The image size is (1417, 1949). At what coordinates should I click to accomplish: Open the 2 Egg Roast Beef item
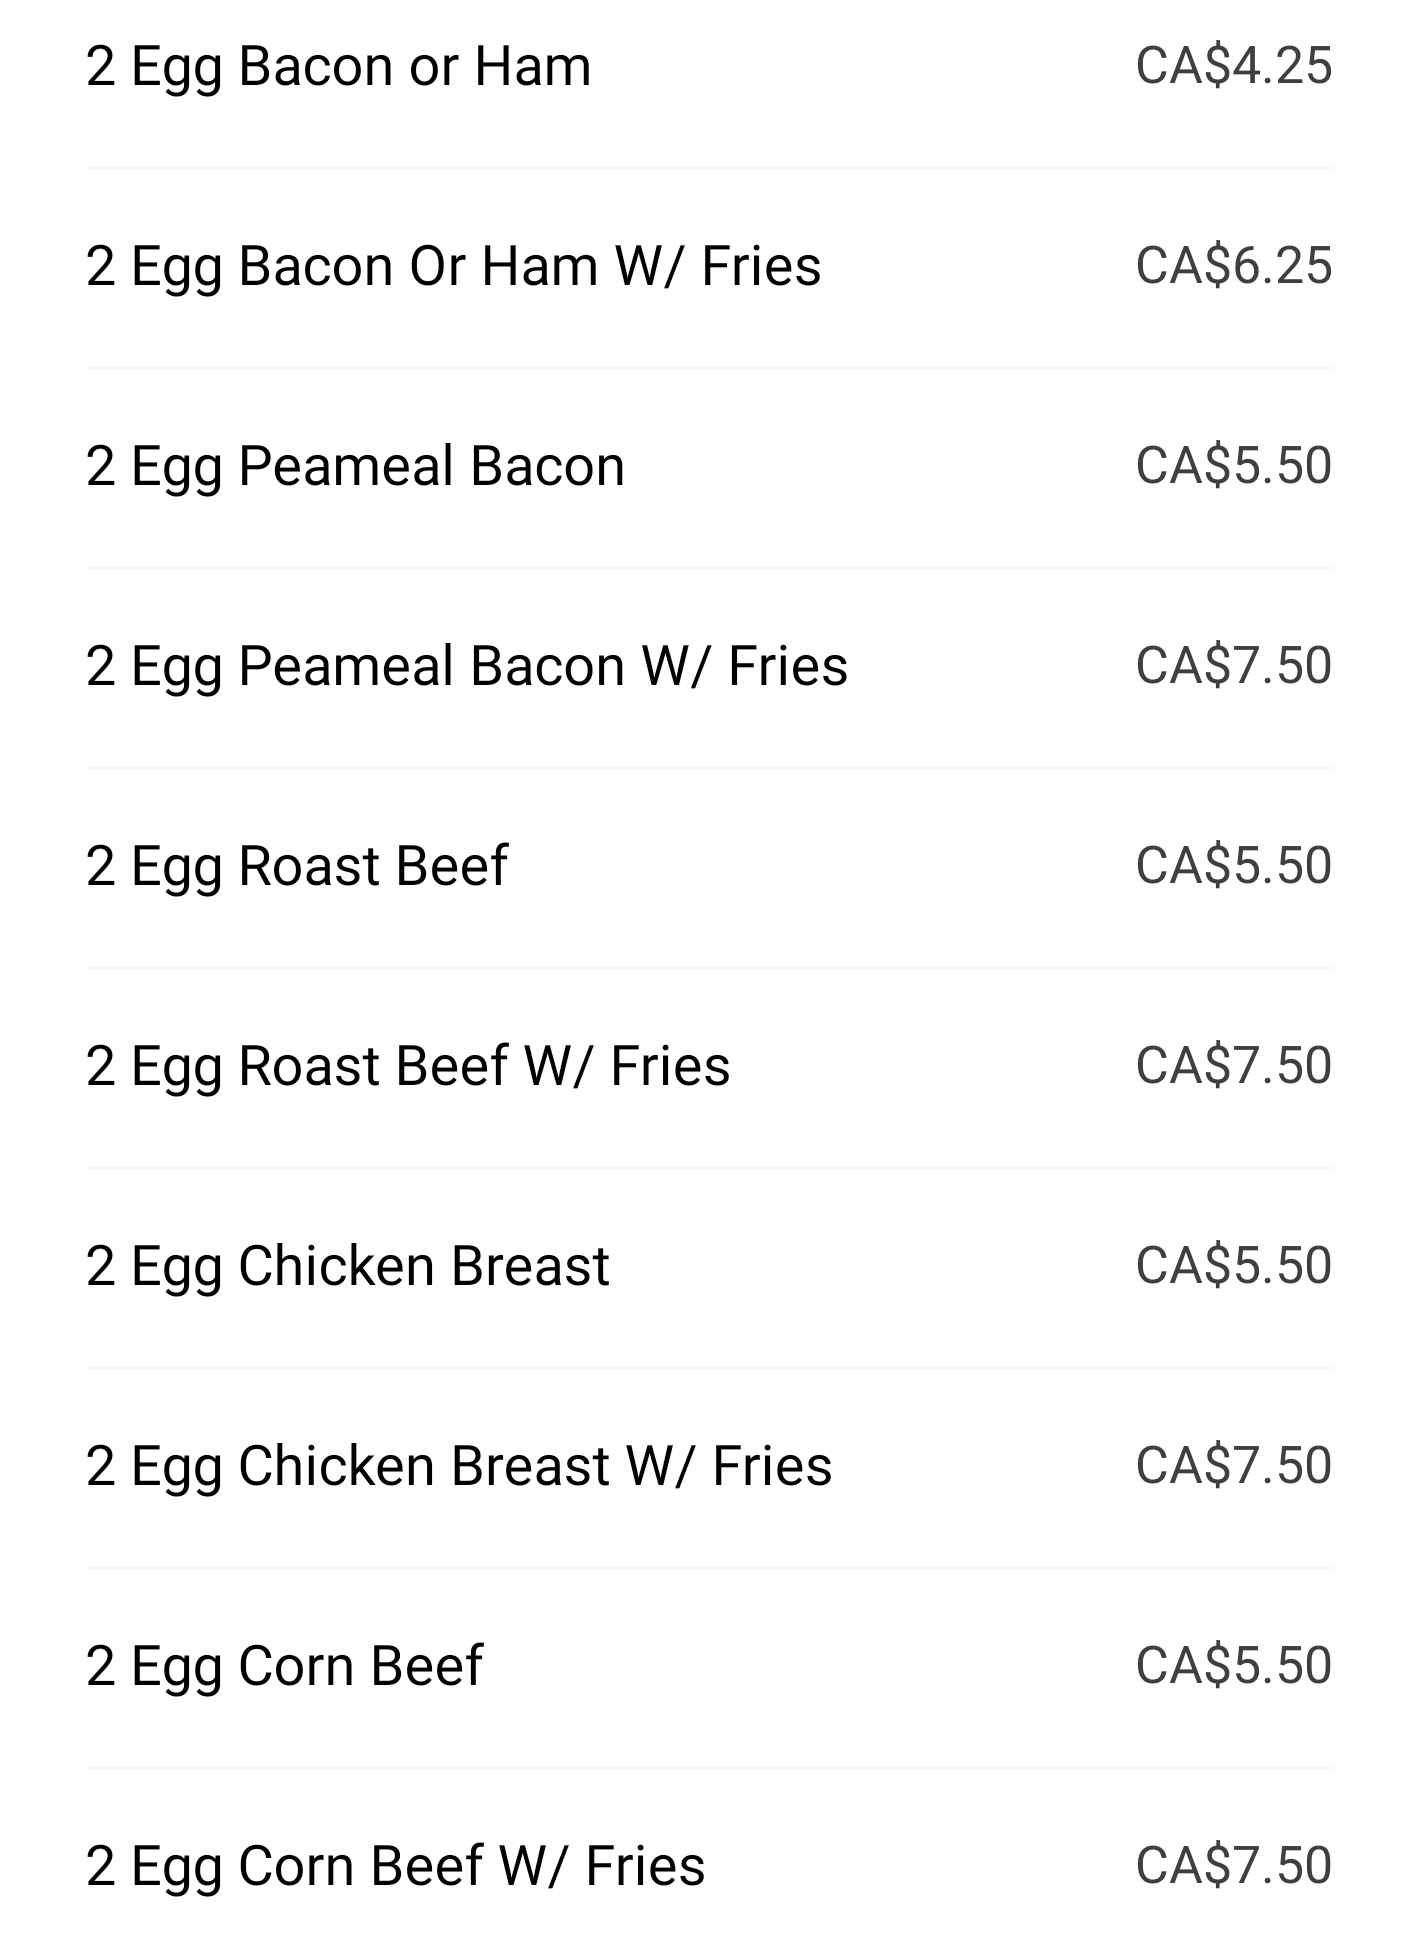[x=297, y=867]
